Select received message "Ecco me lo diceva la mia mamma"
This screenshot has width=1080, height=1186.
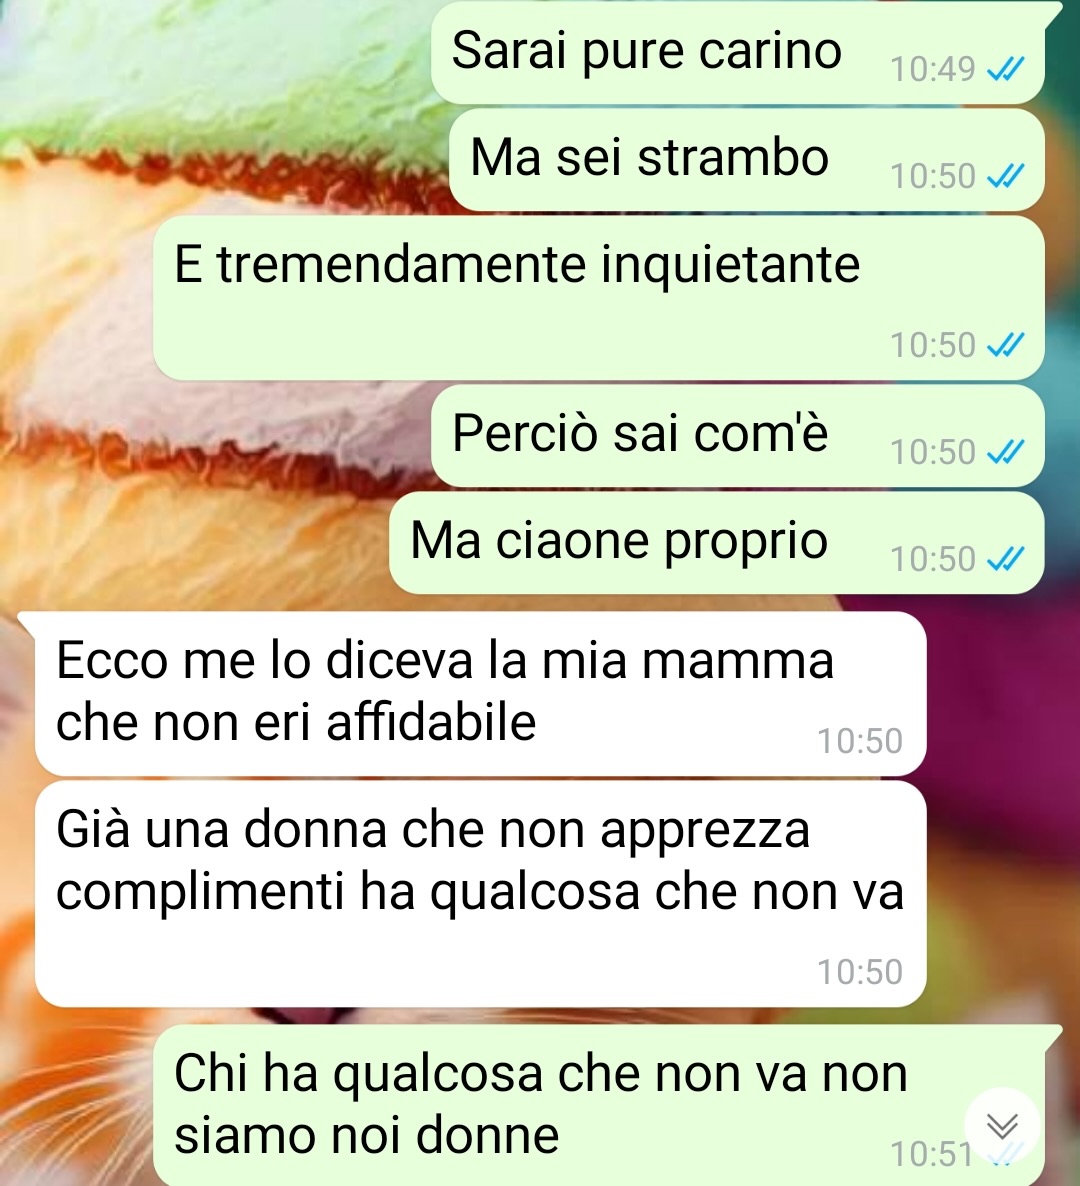click(480, 694)
